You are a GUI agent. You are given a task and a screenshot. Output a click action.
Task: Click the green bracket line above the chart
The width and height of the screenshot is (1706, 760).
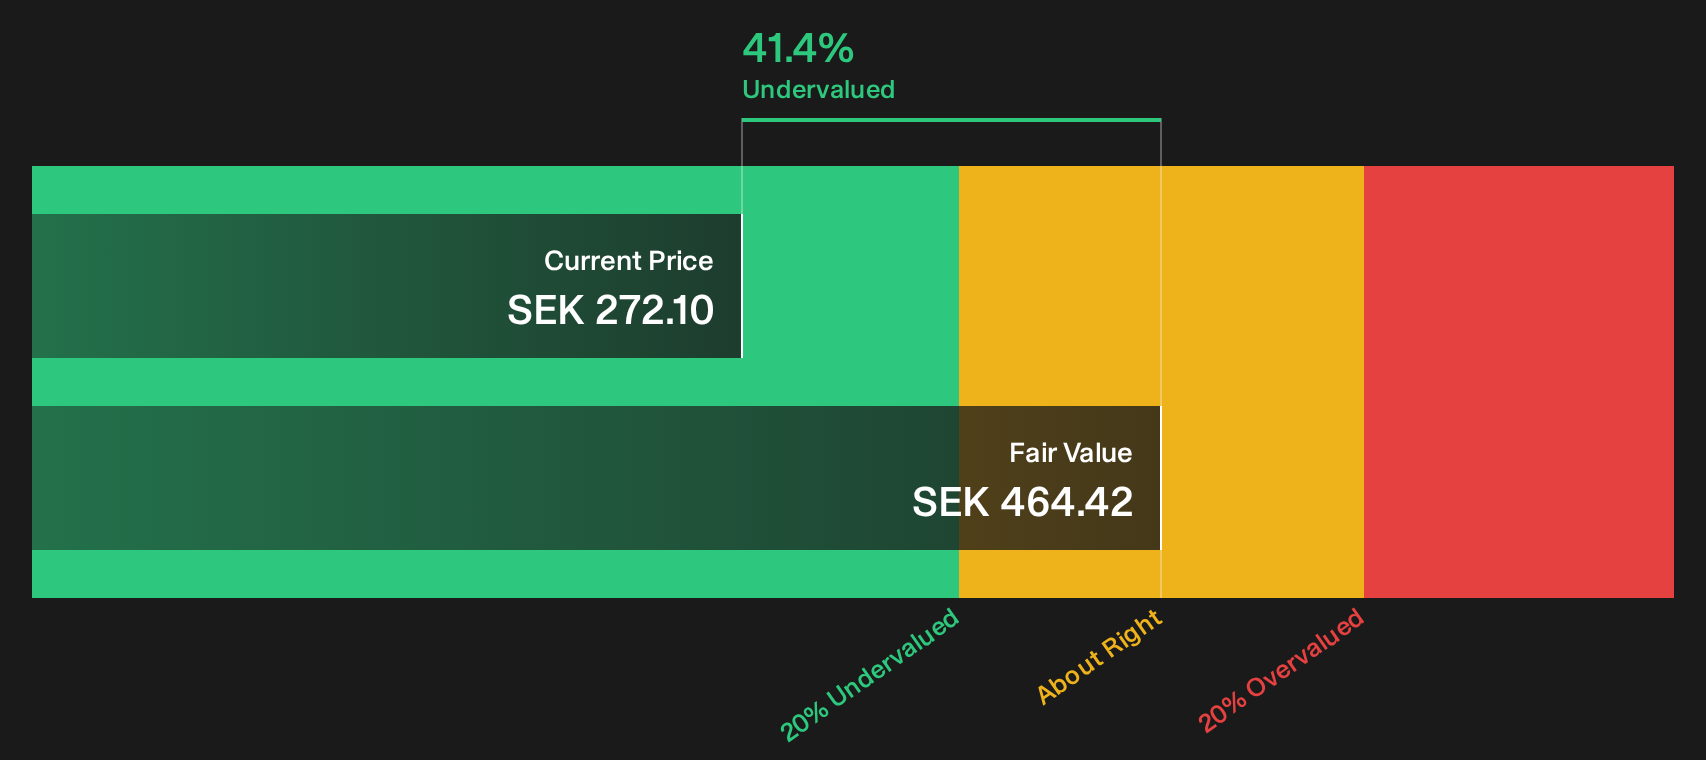click(x=951, y=120)
